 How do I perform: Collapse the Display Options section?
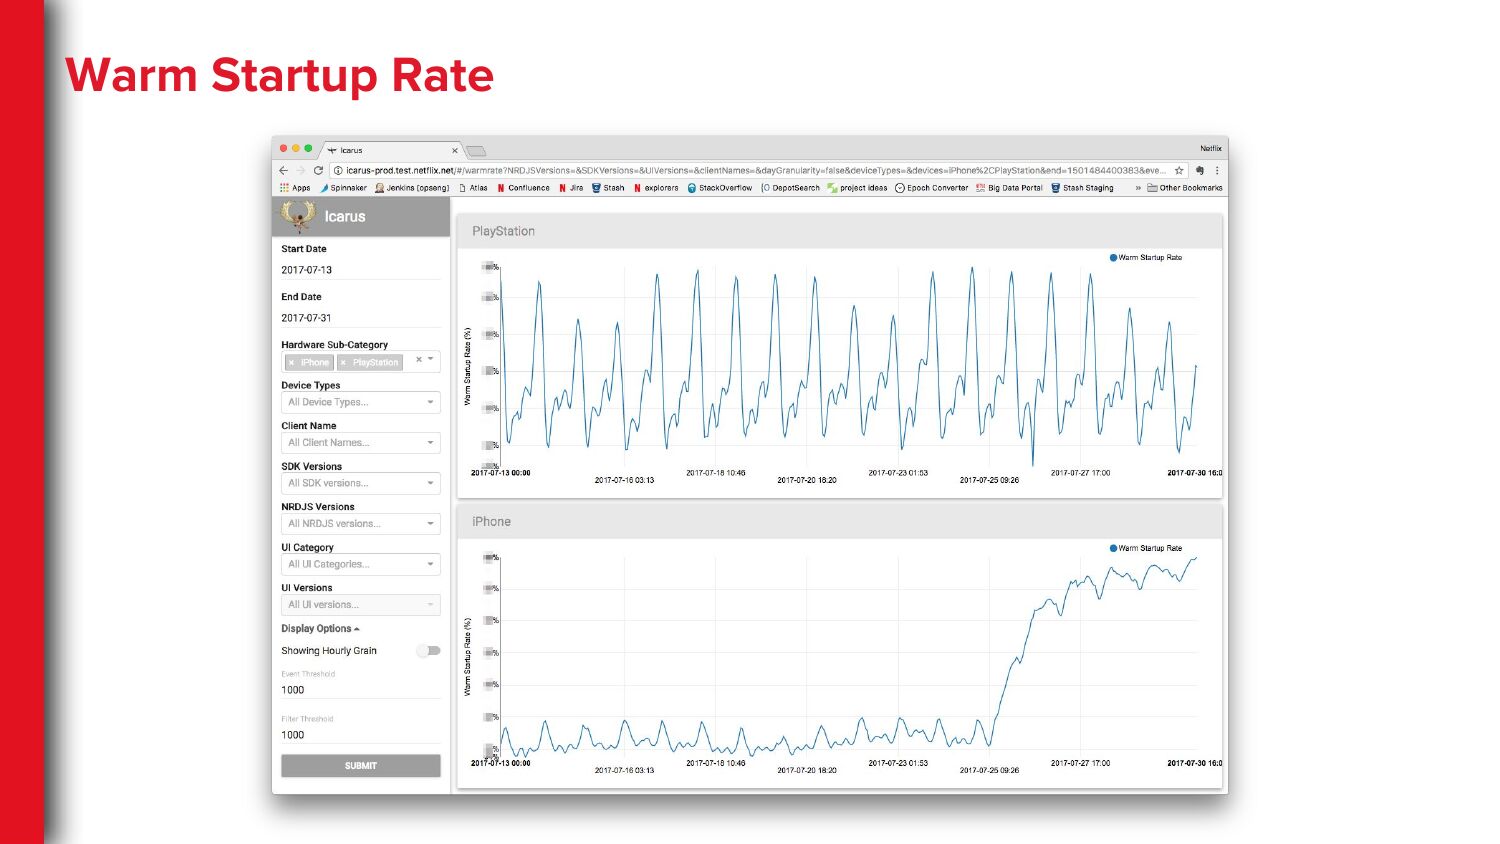[320, 629]
